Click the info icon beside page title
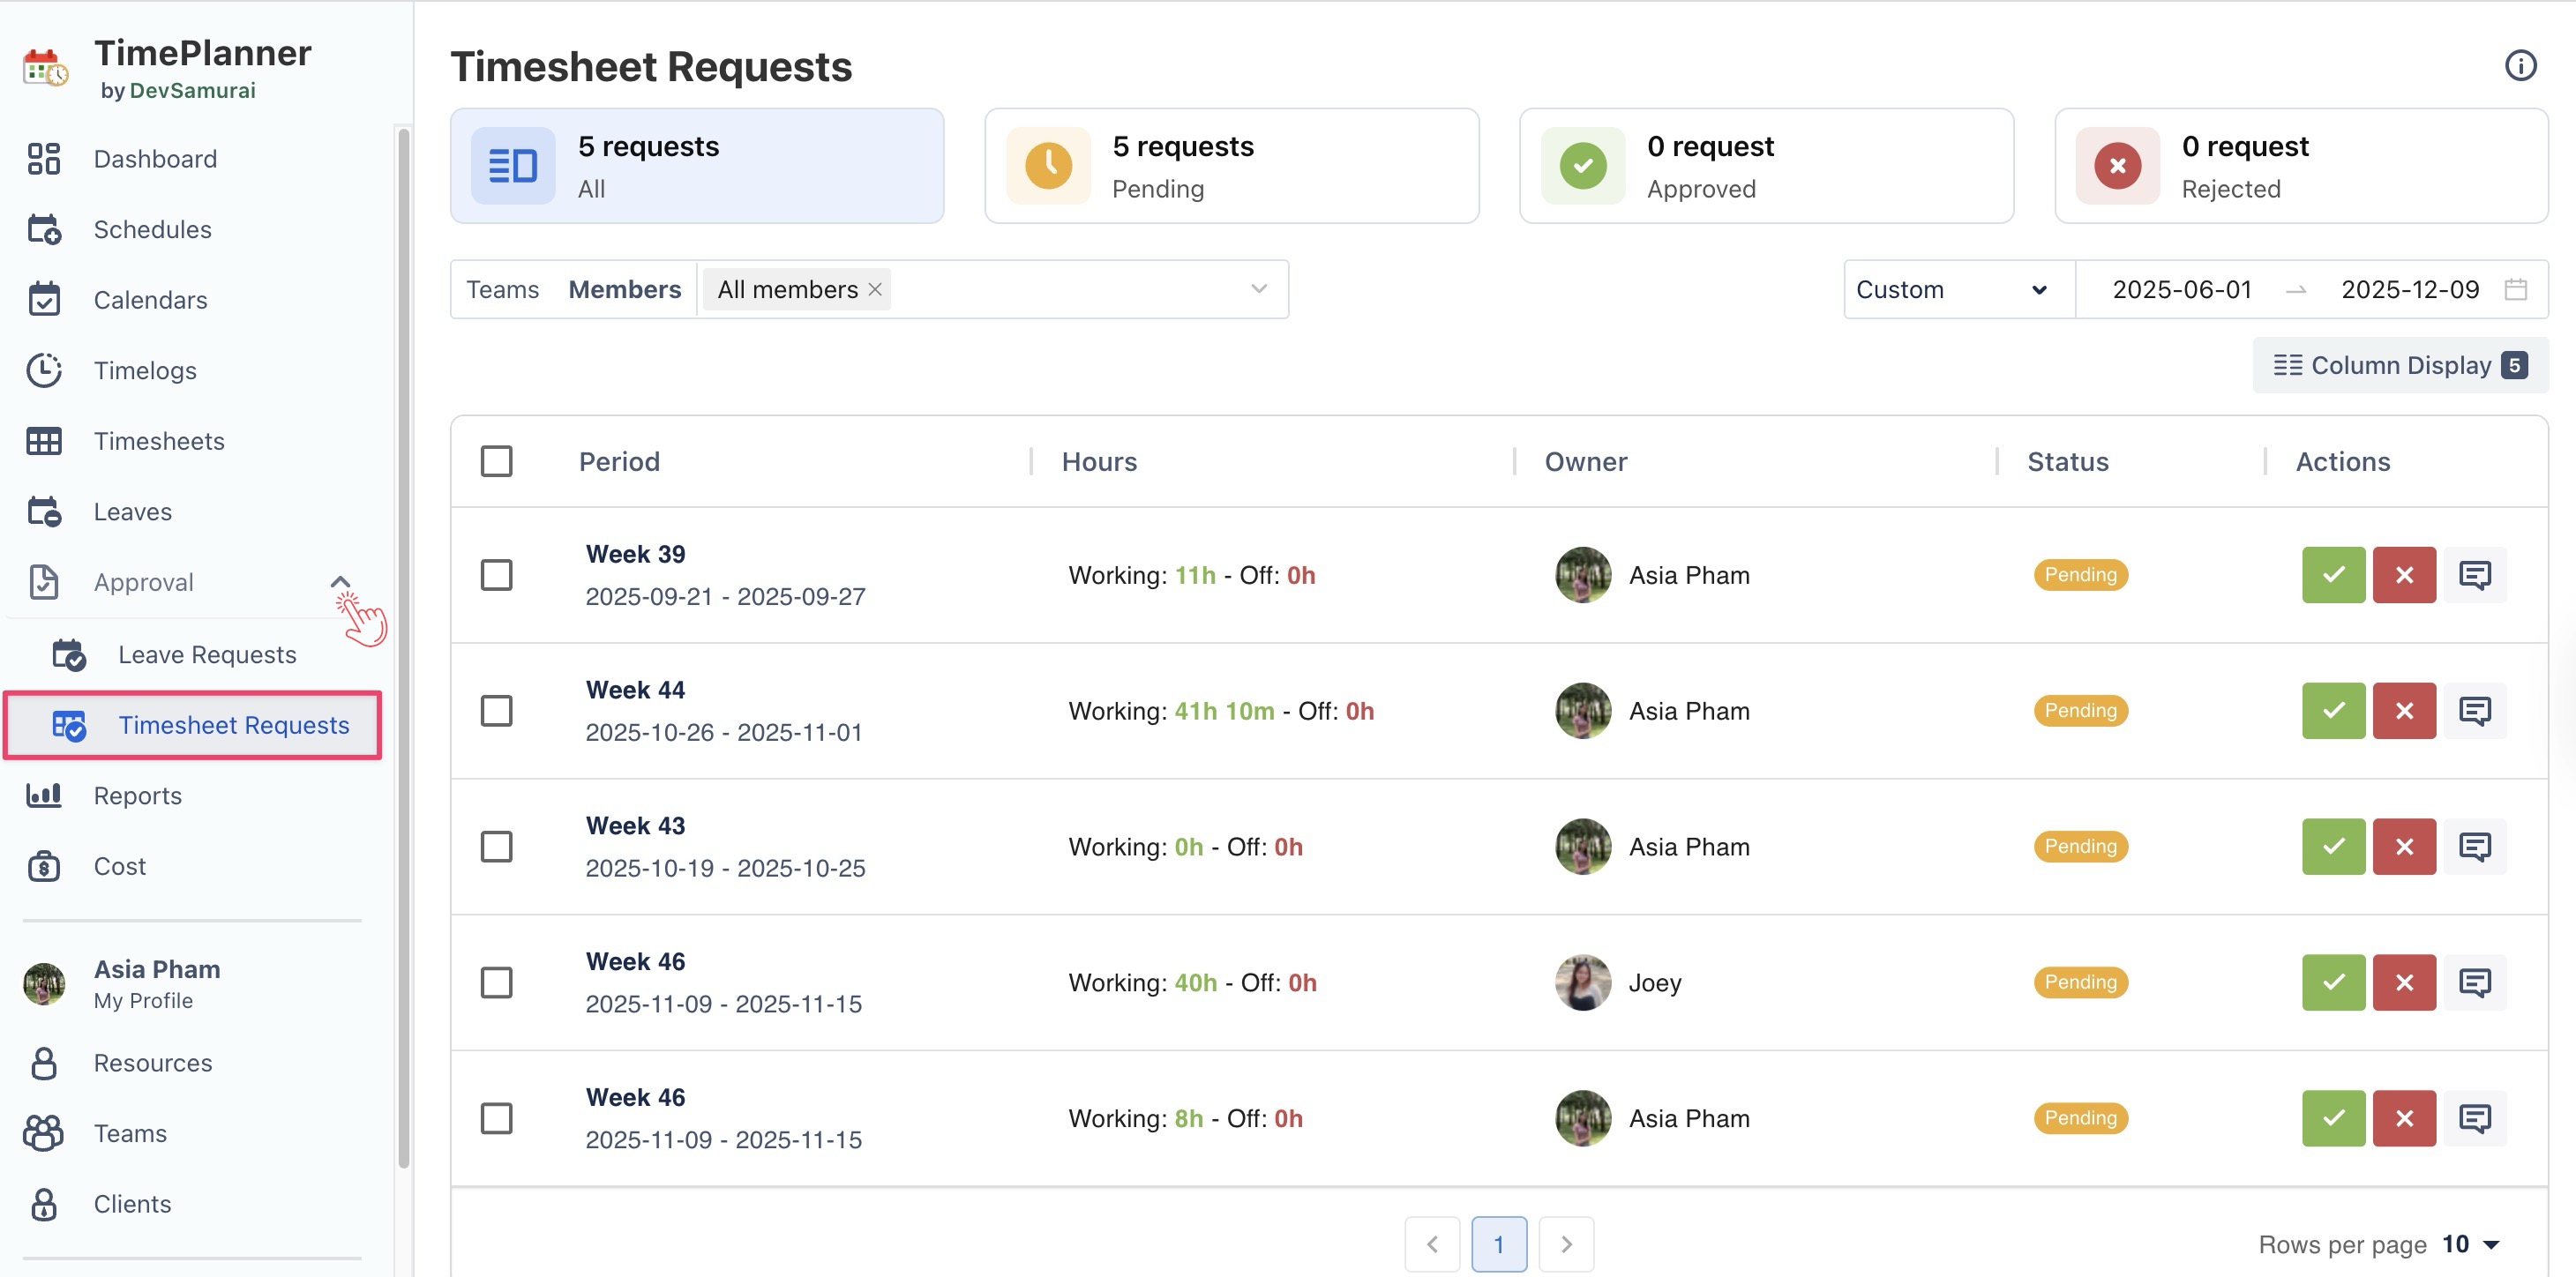2576x1277 pixels. click(x=2520, y=66)
